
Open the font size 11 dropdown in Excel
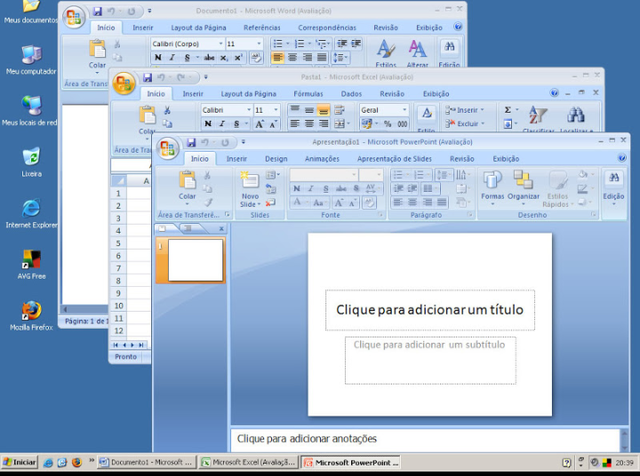click(x=276, y=110)
